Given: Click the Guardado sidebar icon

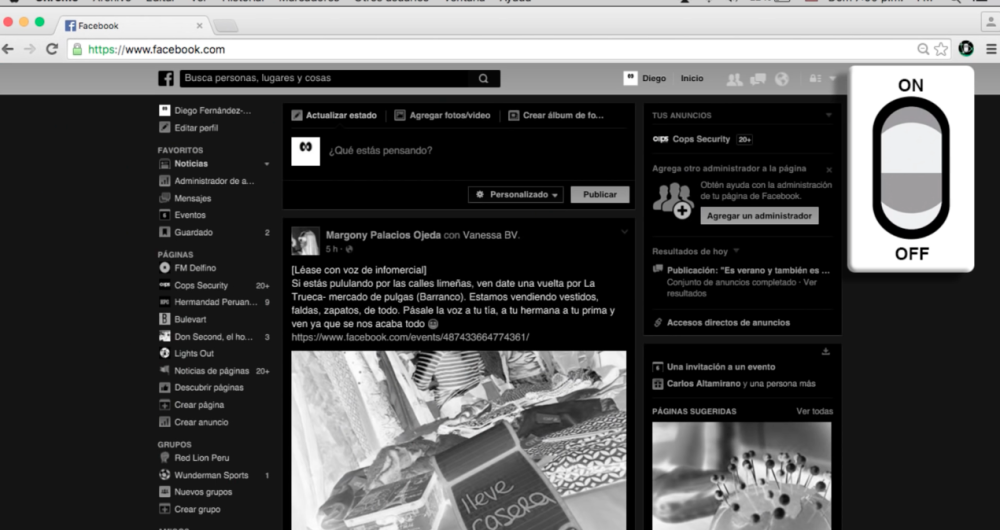Looking at the screenshot, I should pyautogui.click(x=165, y=232).
